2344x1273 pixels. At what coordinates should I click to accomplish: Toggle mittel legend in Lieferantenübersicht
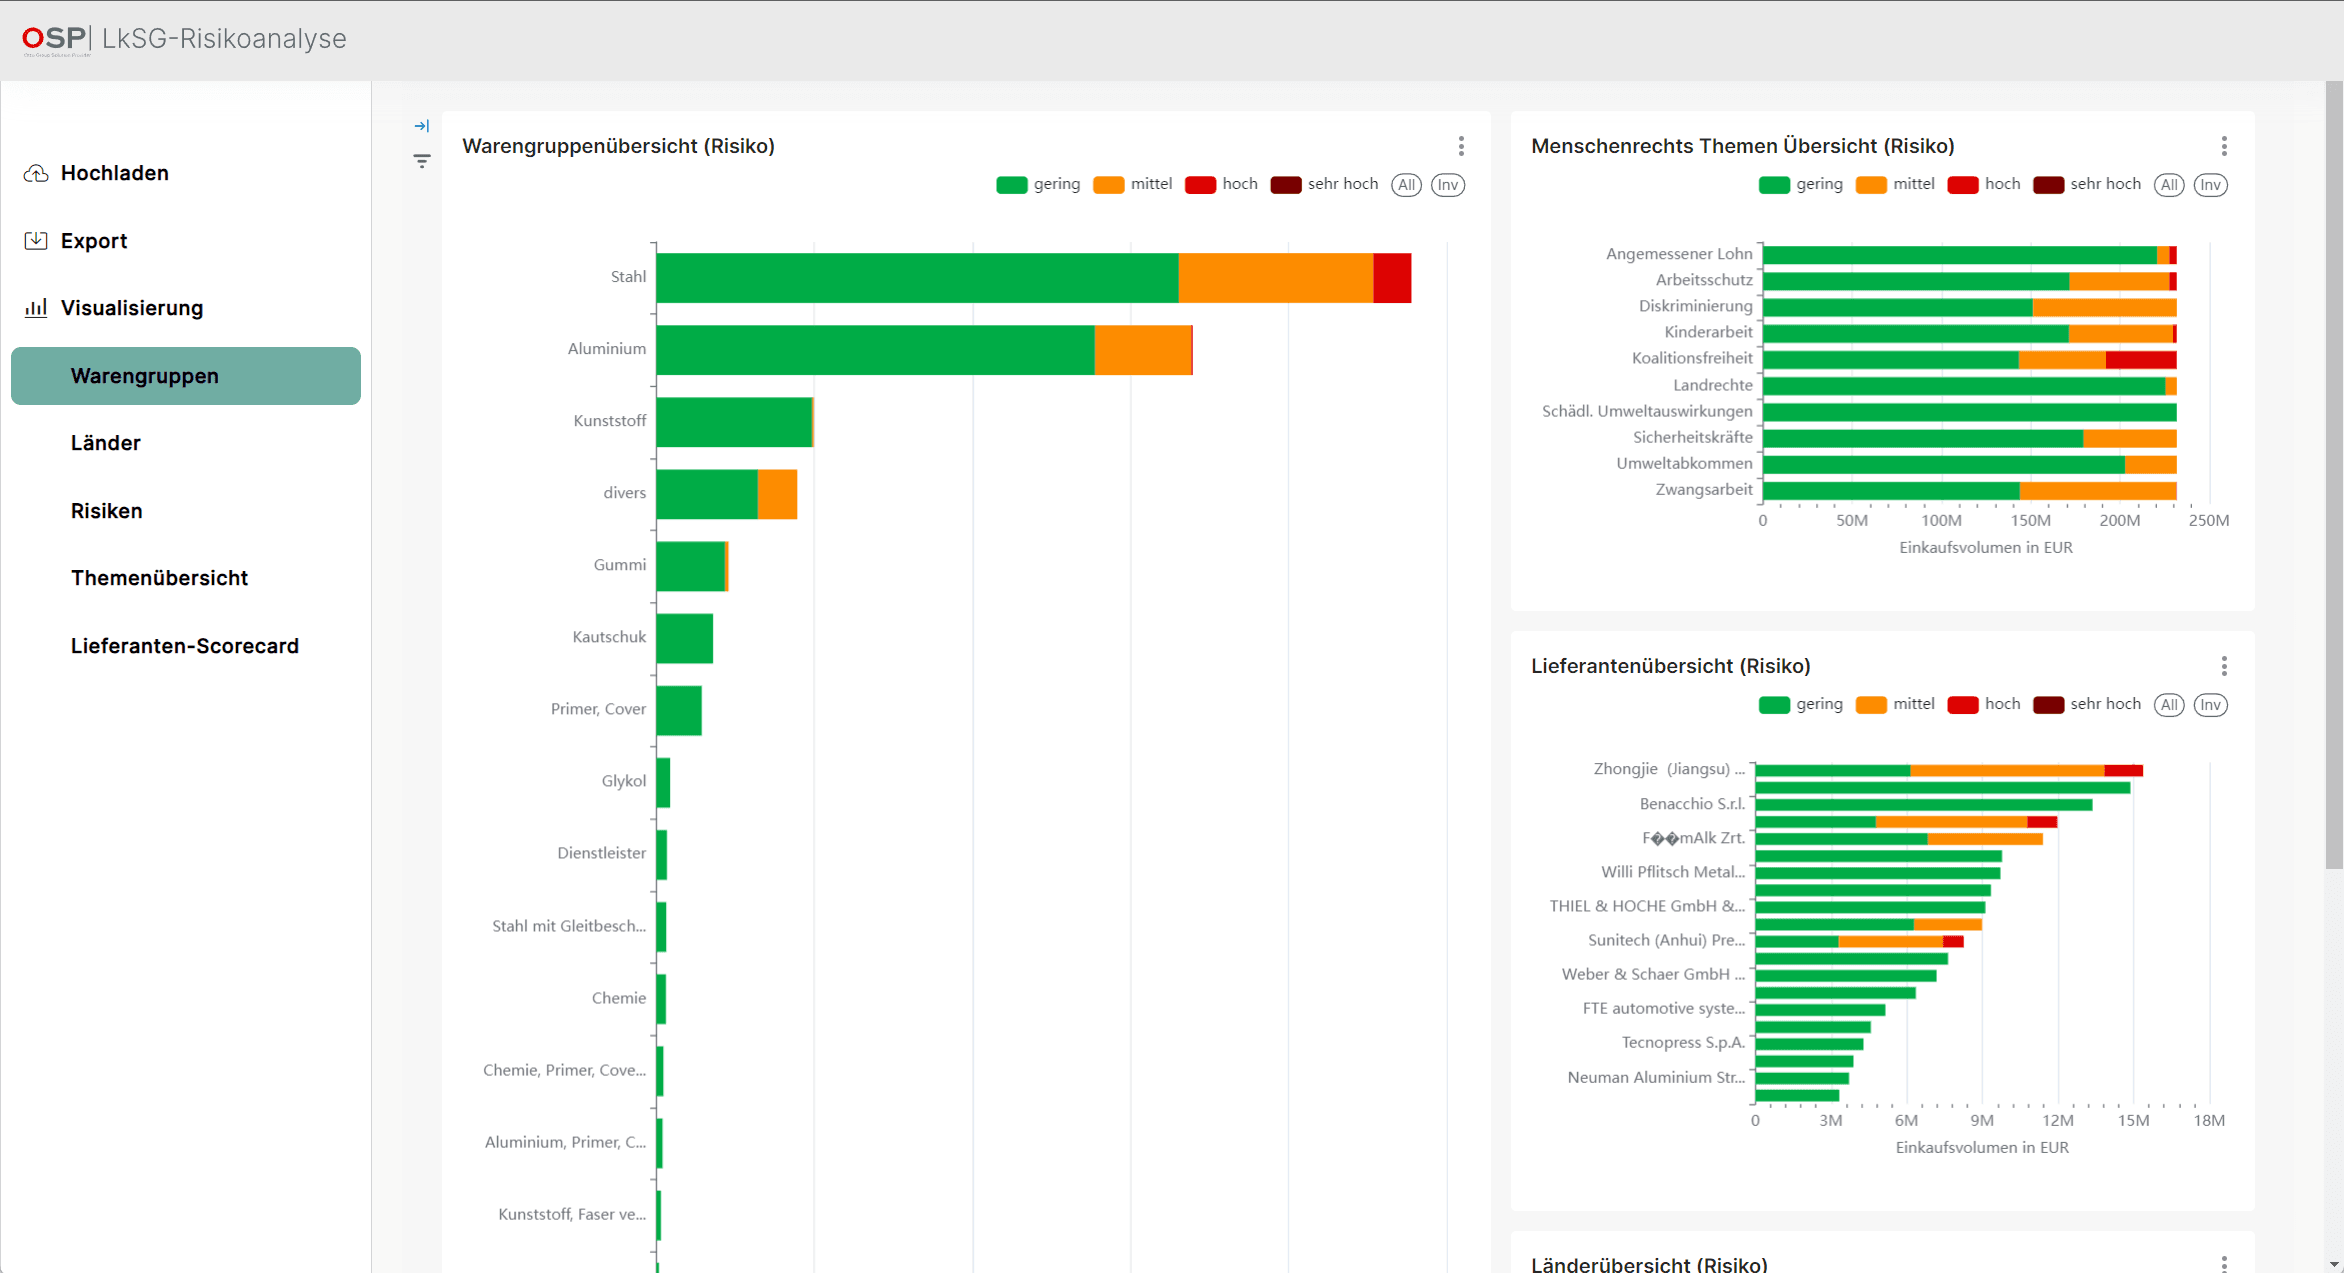pos(1895,704)
